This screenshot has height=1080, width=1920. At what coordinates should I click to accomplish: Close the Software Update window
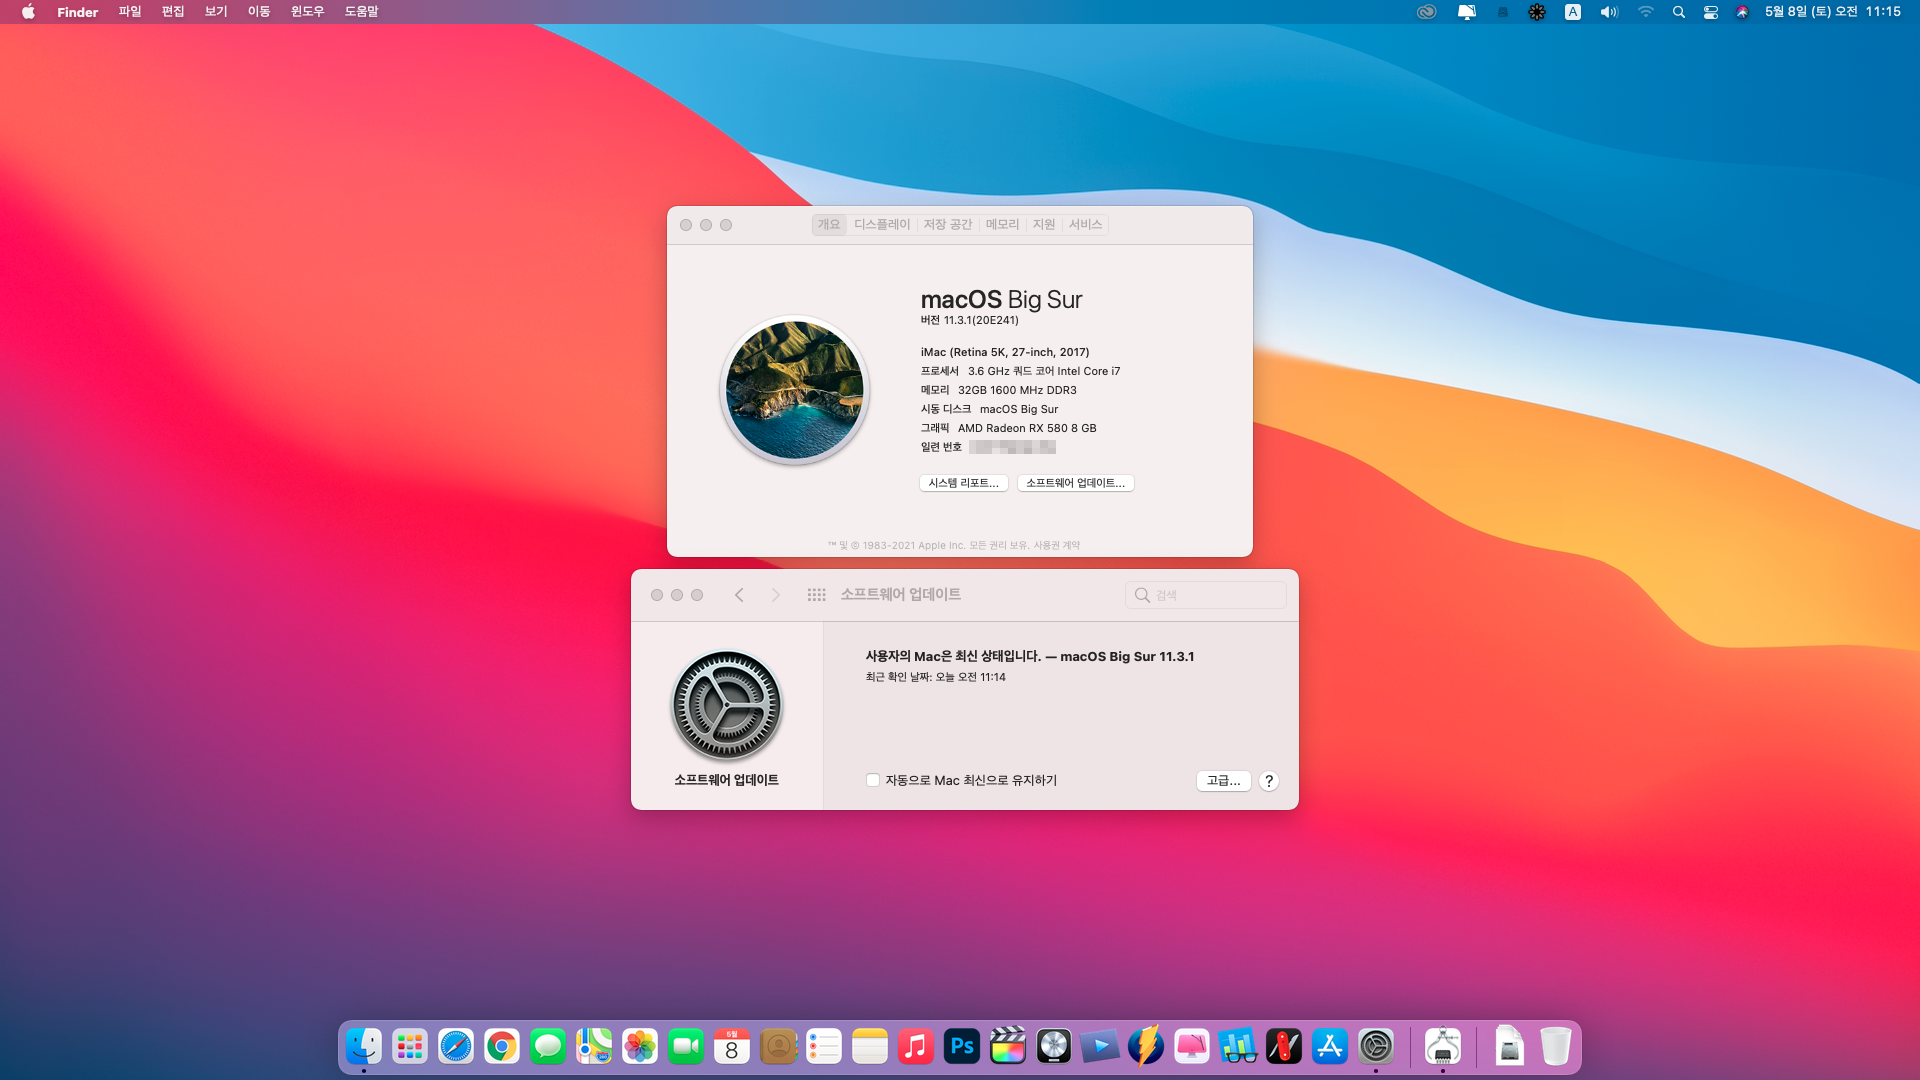pos(657,595)
